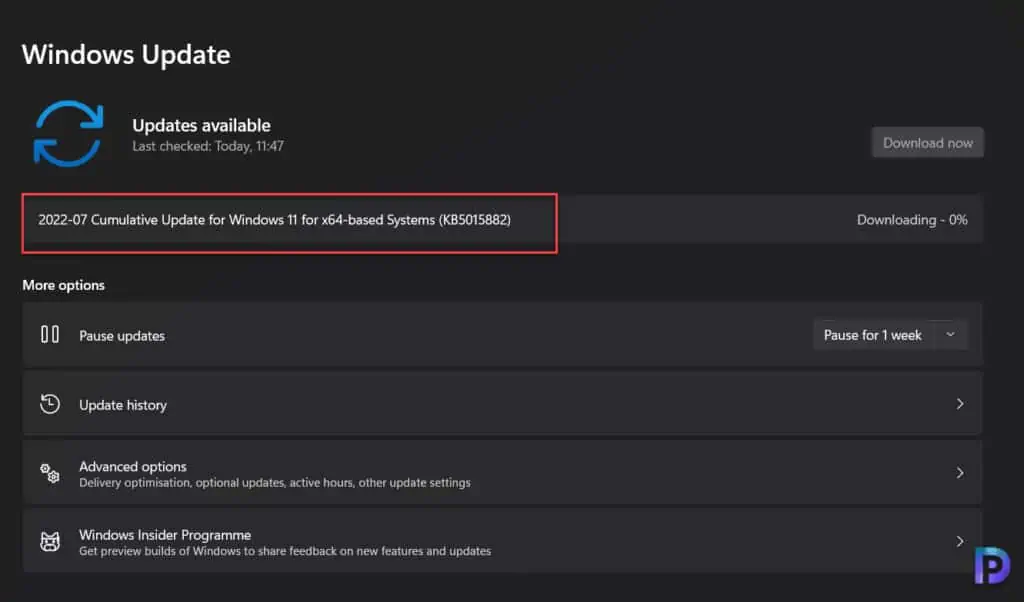This screenshot has width=1024, height=602.
Task: Click the More options section heading
Action: (63, 285)
